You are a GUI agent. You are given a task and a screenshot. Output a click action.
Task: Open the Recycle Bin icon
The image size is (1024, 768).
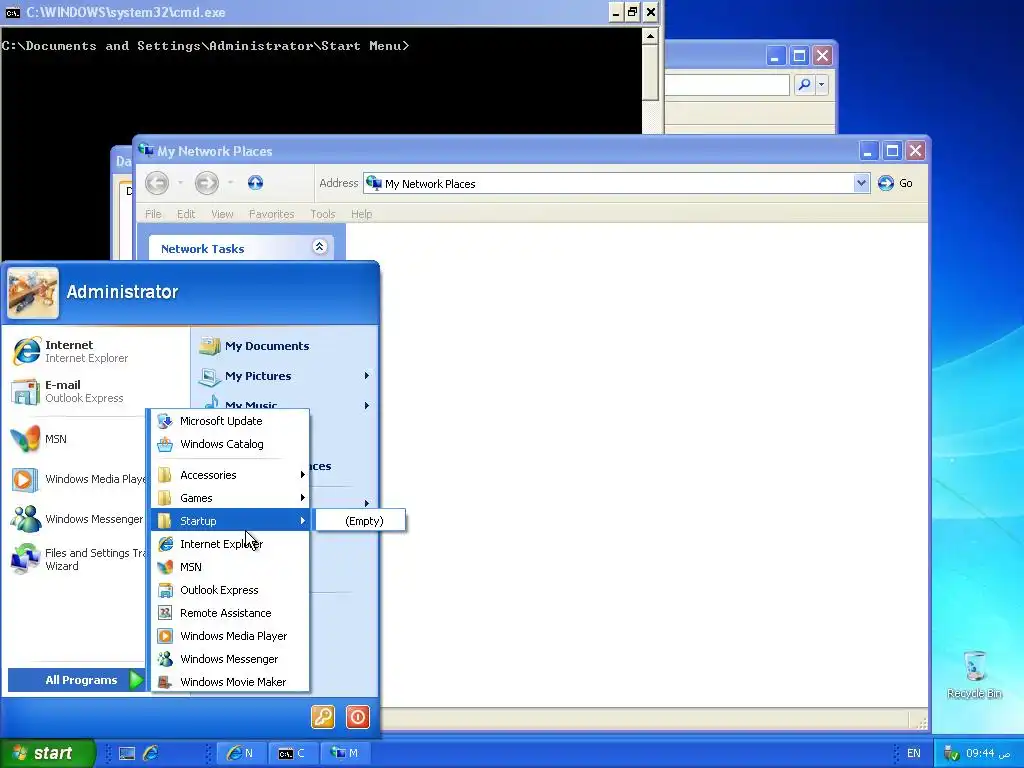(974, 675)
